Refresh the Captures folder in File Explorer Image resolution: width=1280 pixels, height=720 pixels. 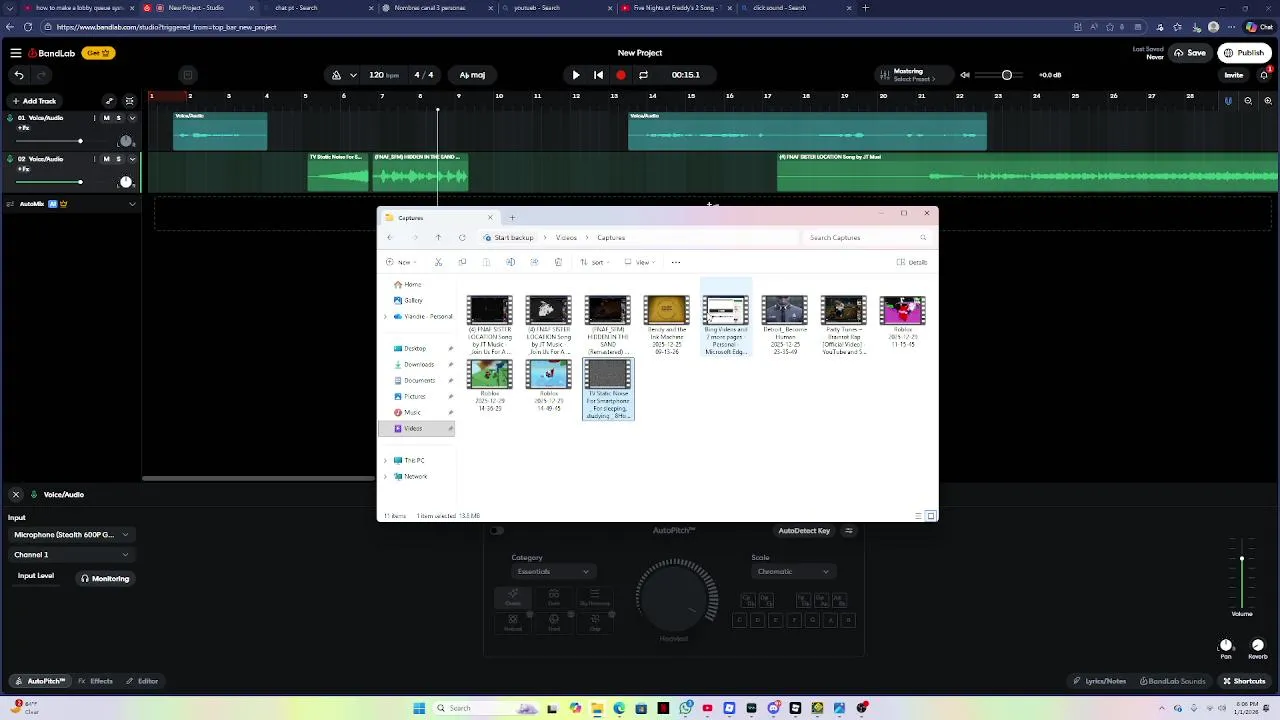pyautogui.click(x=462, y=238)
